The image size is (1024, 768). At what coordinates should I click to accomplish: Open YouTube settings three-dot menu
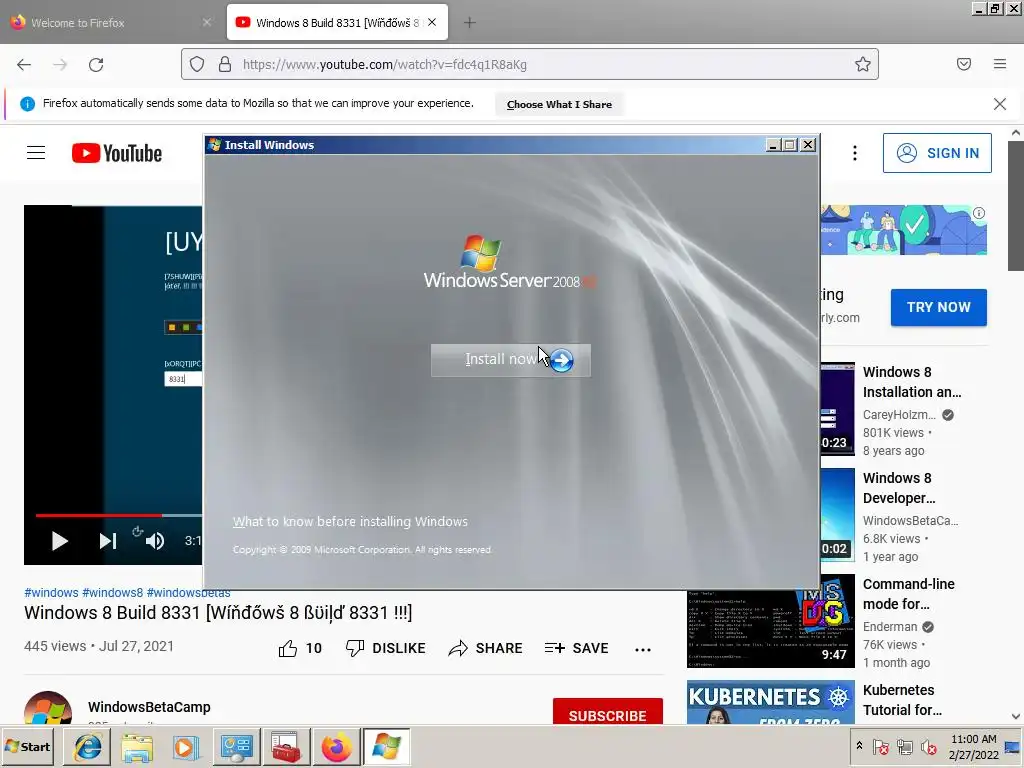click(855, 153)
